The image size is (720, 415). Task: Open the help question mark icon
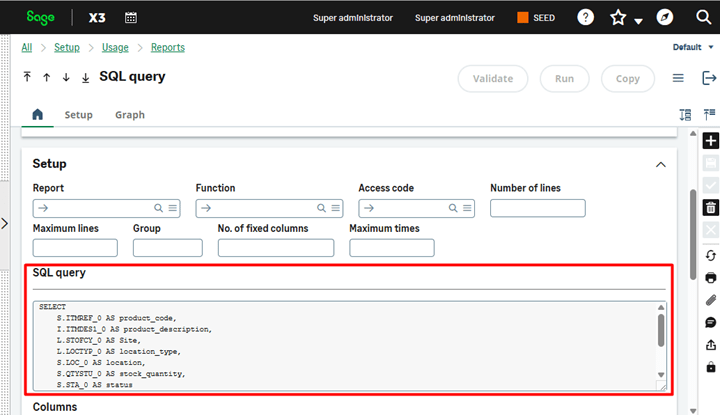pos(586,17)
